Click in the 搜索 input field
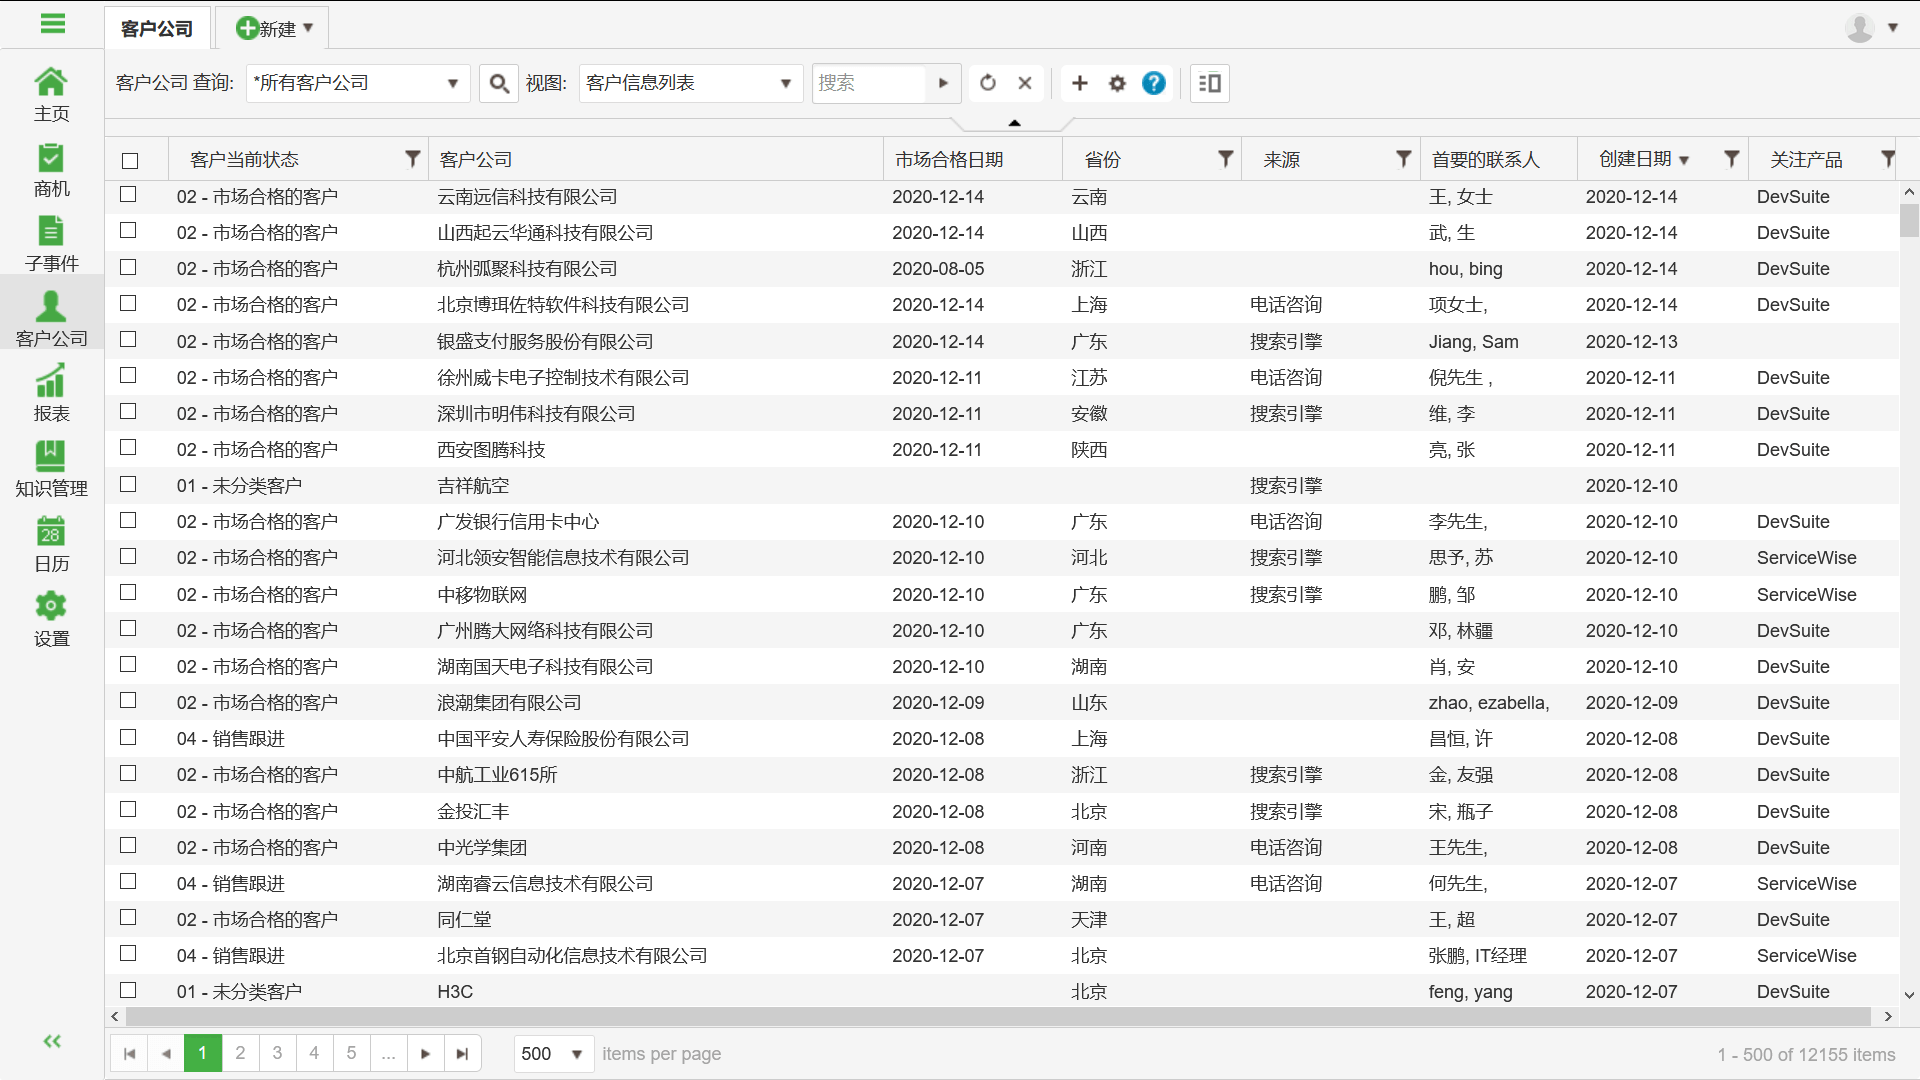Screen dimensions: 1920x1080 coord(869,83)
